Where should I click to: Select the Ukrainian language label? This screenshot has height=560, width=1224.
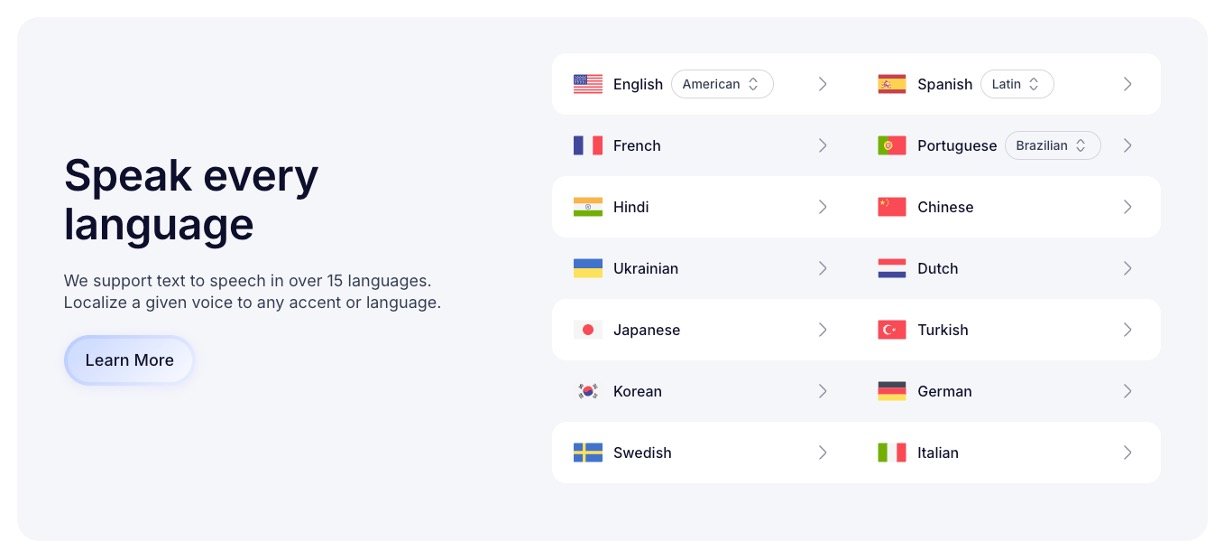tap(646, 268)
